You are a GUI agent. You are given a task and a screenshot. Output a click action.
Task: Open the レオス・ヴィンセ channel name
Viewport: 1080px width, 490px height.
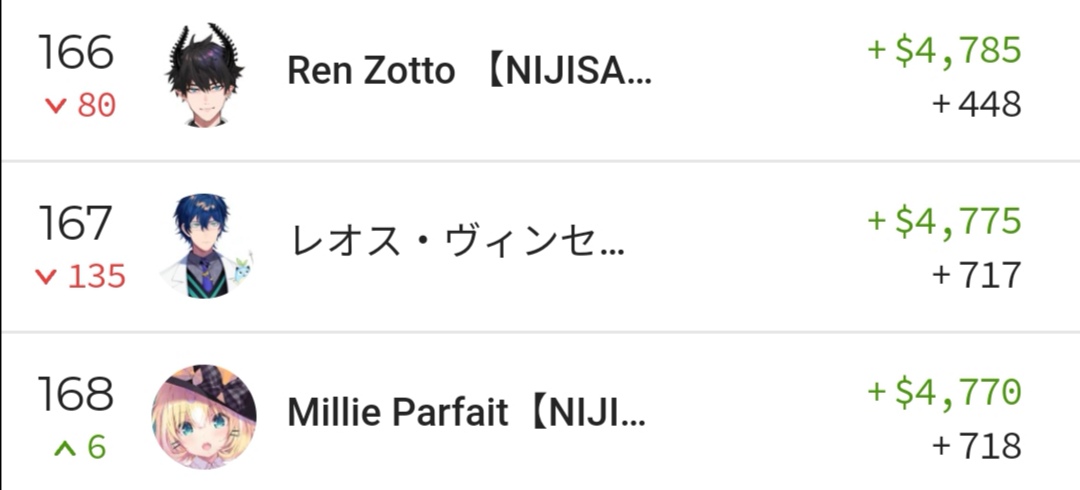coord(456,242)
